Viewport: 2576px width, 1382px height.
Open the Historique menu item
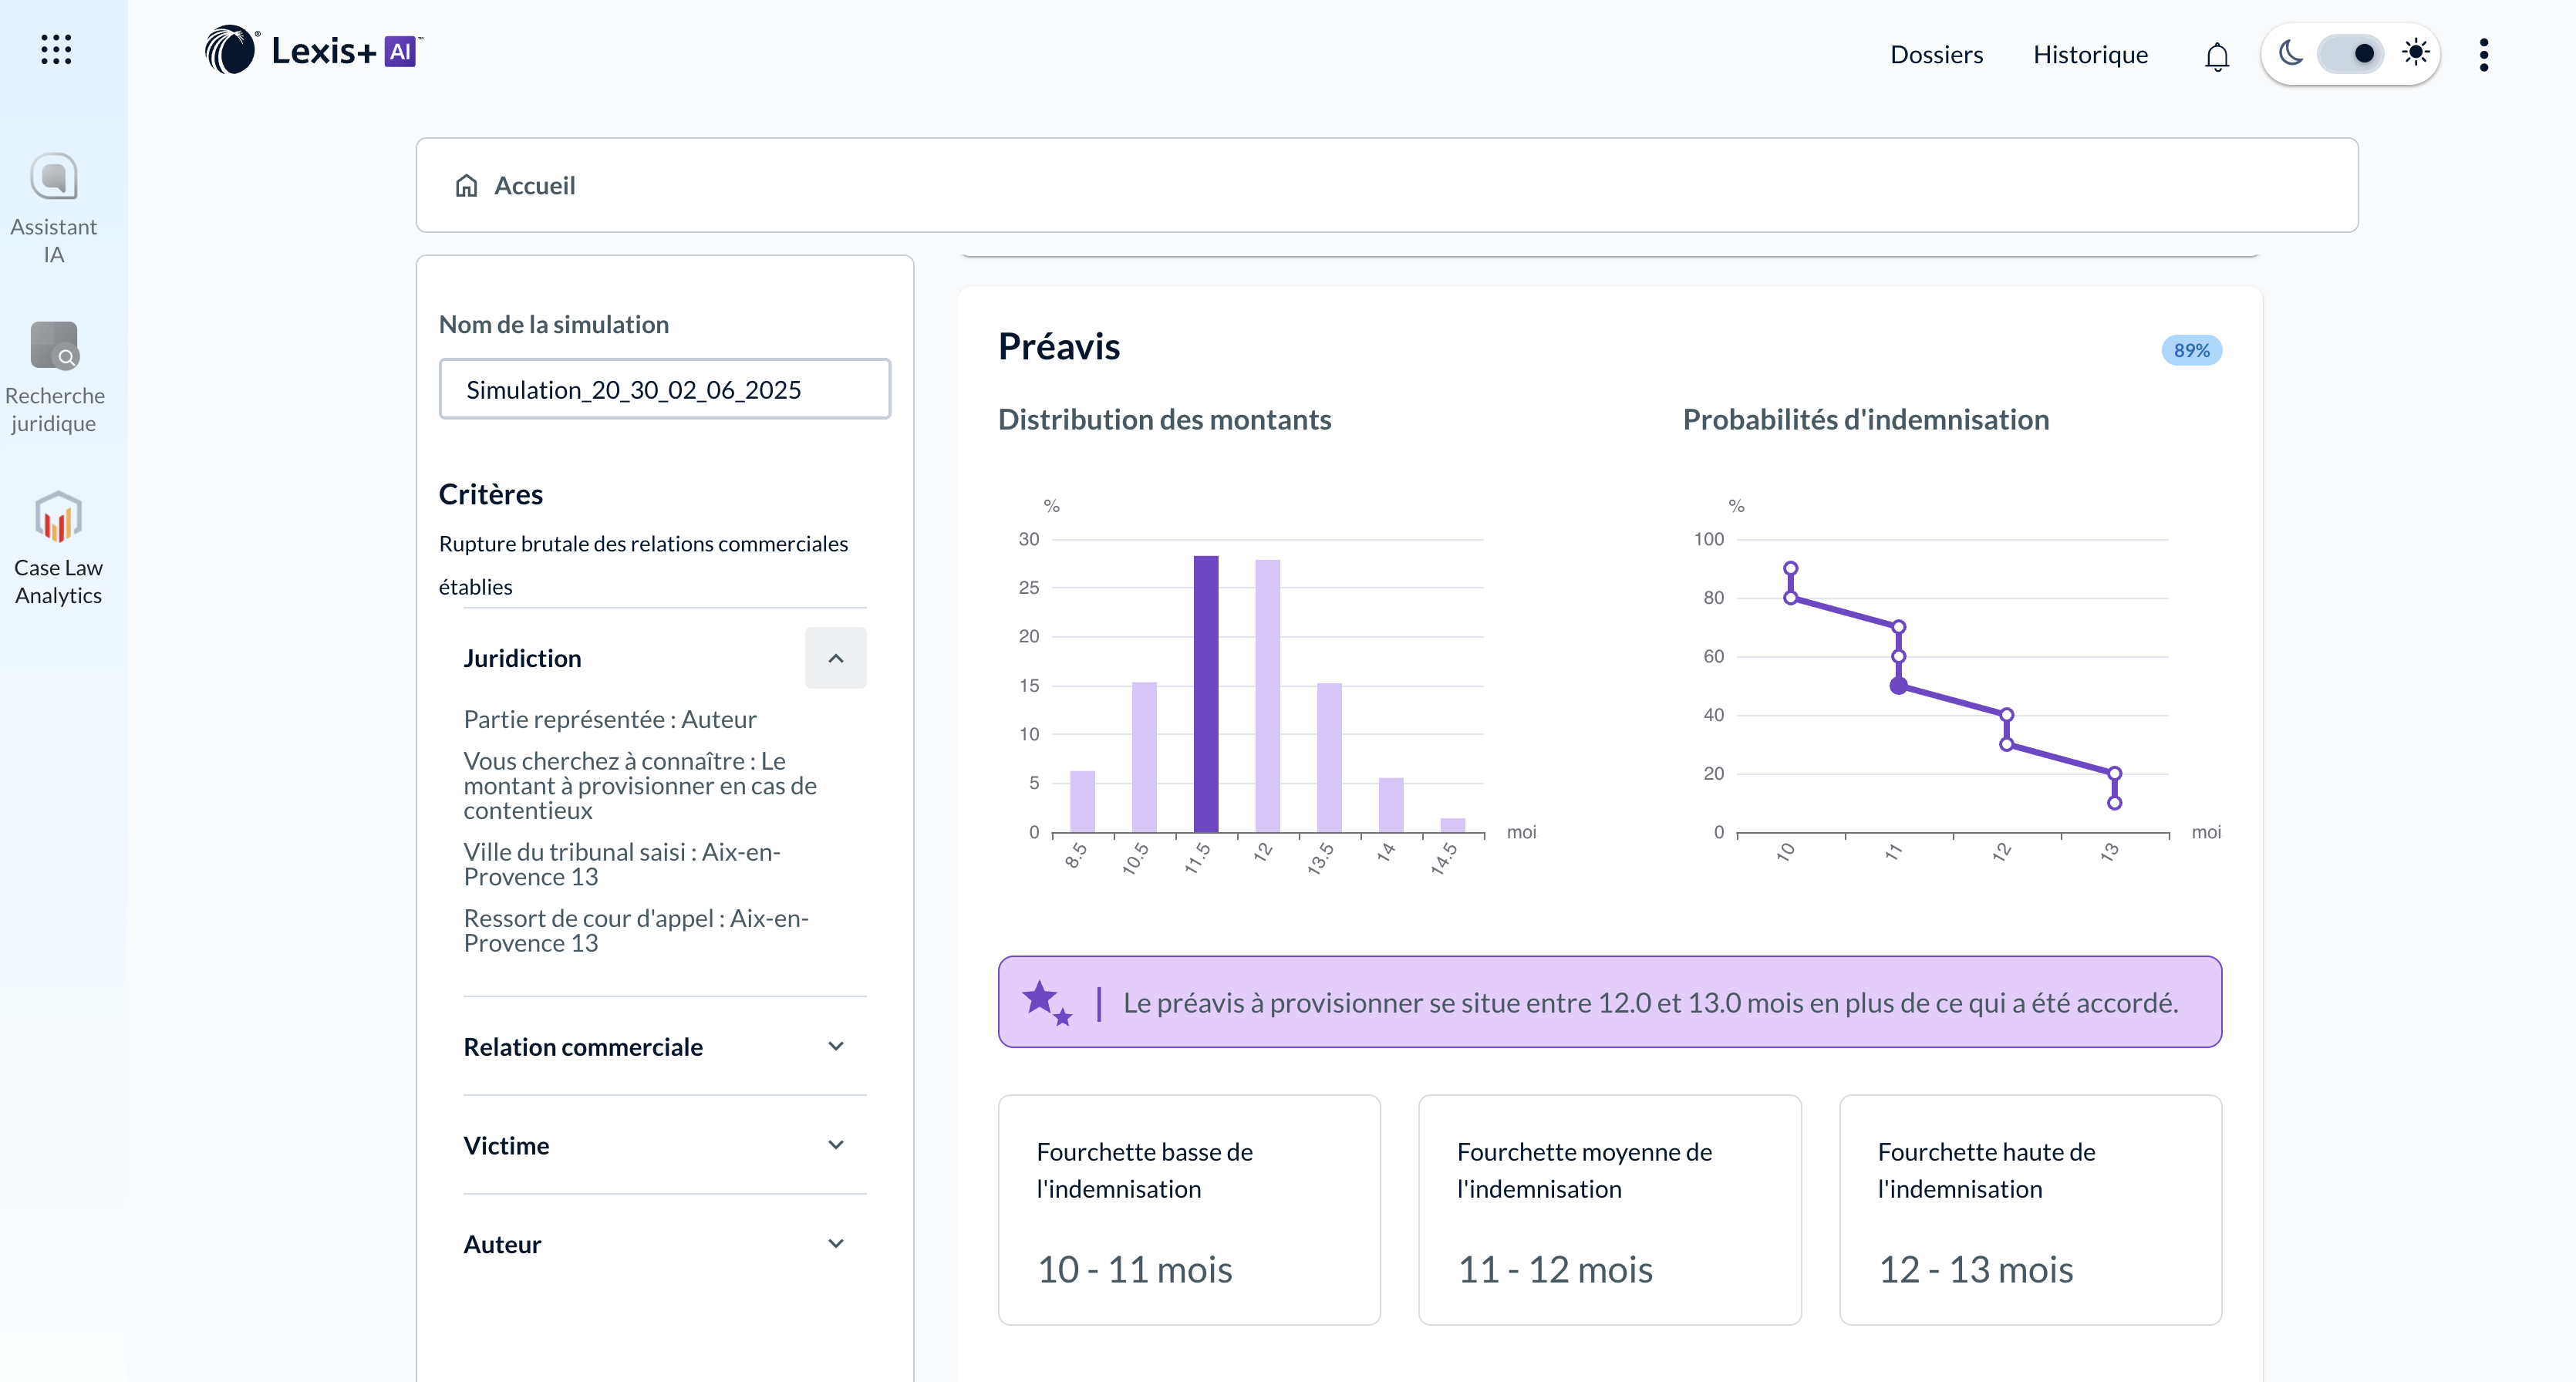(2089, 55)
